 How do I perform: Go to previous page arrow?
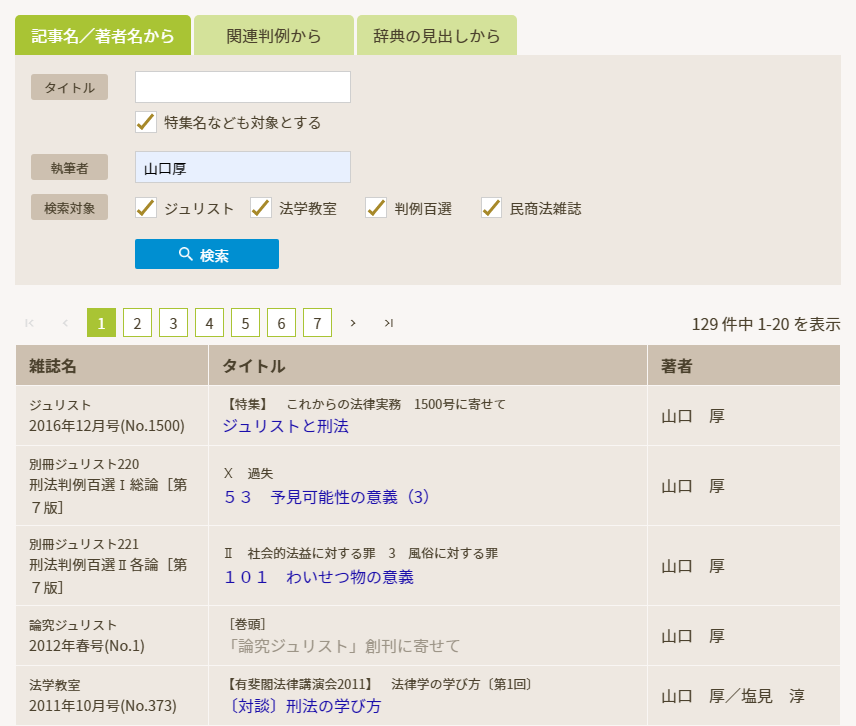click(66, 323)
